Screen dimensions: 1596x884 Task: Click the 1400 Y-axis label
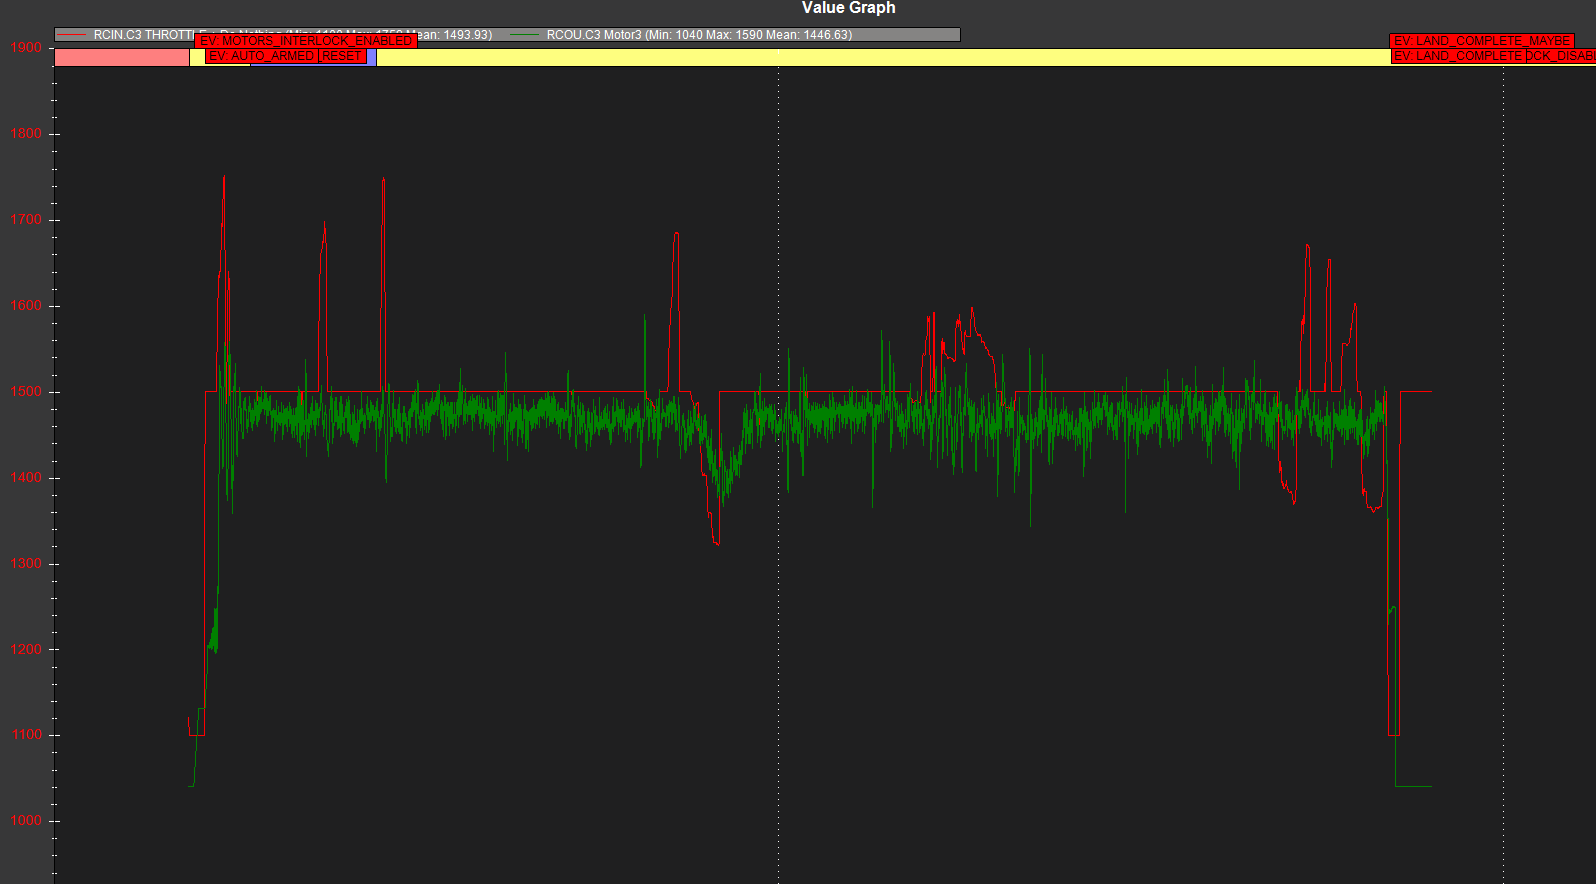pyautogui.click(x=26, y=477)
